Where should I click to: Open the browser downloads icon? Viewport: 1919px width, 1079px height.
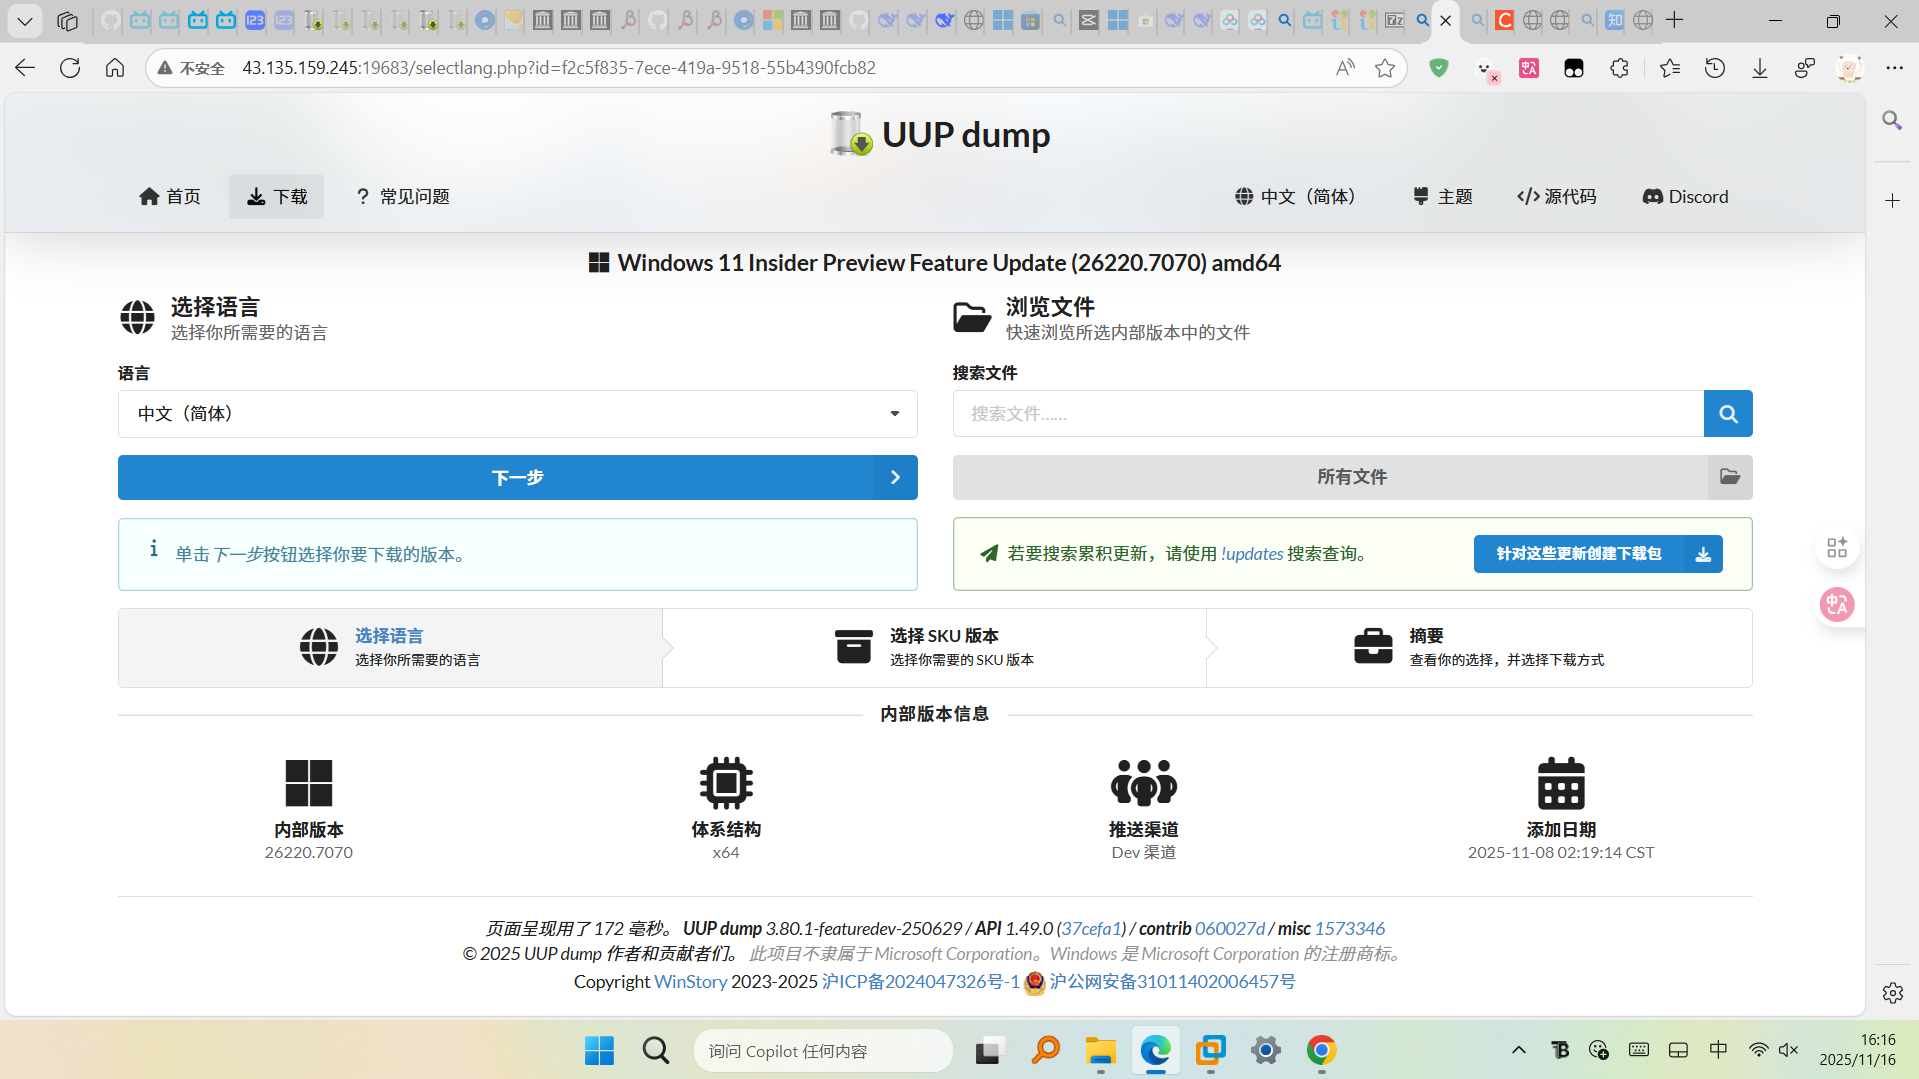[x=1759, y=68]
